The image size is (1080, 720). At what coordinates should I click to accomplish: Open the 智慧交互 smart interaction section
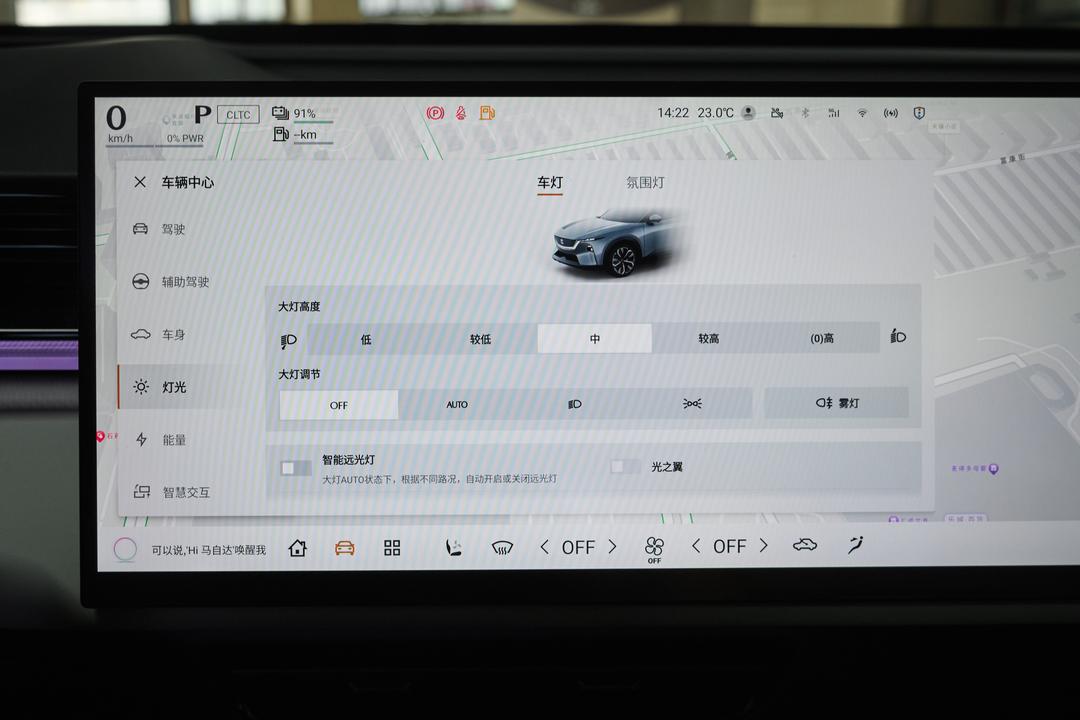point(172,492)
